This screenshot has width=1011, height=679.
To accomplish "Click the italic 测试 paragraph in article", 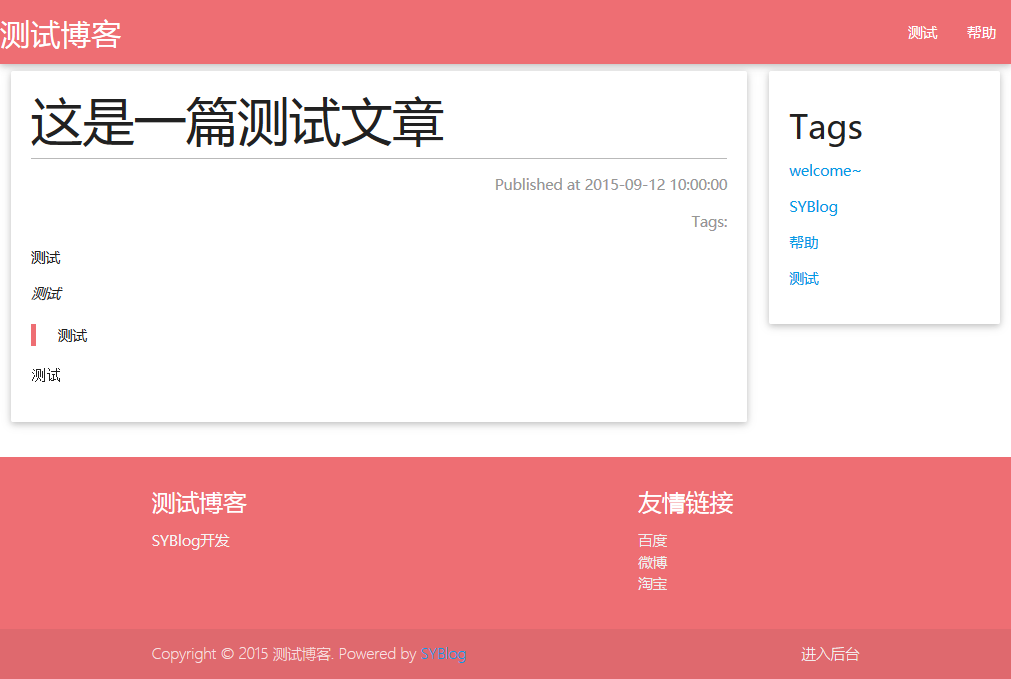I will click(x=46, y=294).
